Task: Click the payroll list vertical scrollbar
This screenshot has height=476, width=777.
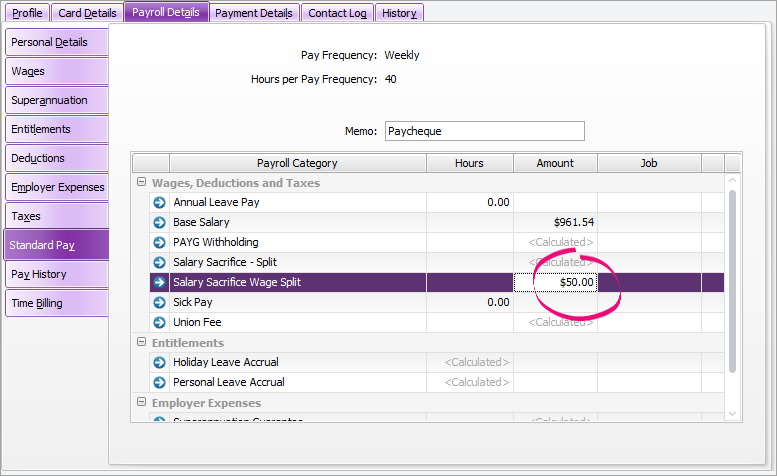Action: pyautogui.click(x=734, y=280)
